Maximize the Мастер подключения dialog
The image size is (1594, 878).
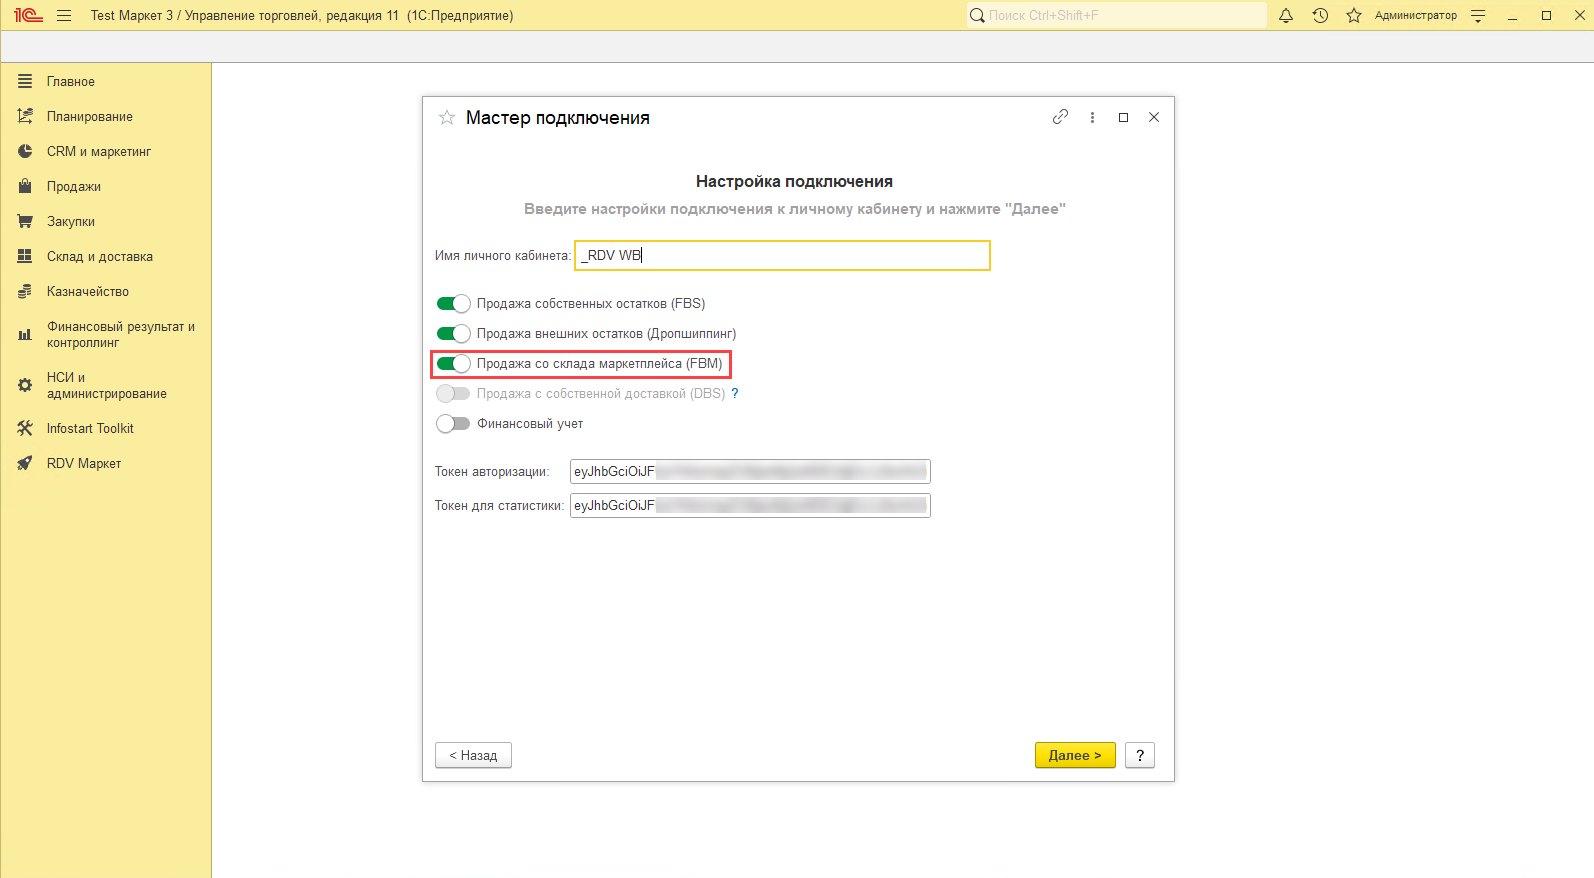1123,117
